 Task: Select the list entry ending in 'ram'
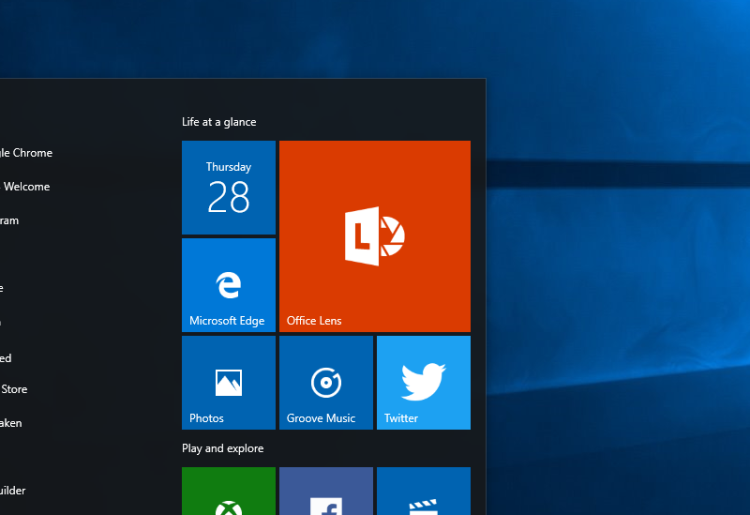pyautogui.click(x=9, y=220)
